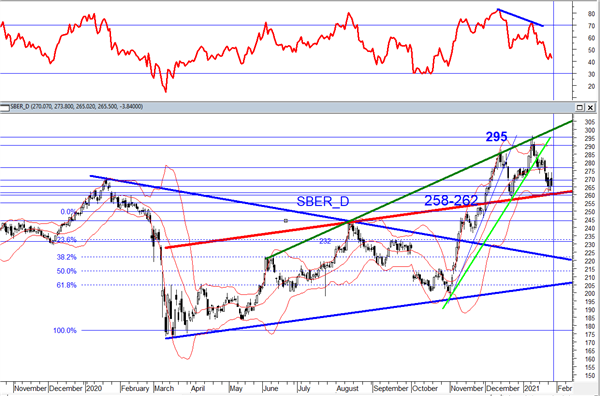
Task: Click the April label on the time axis
Action: click(198, 388)
